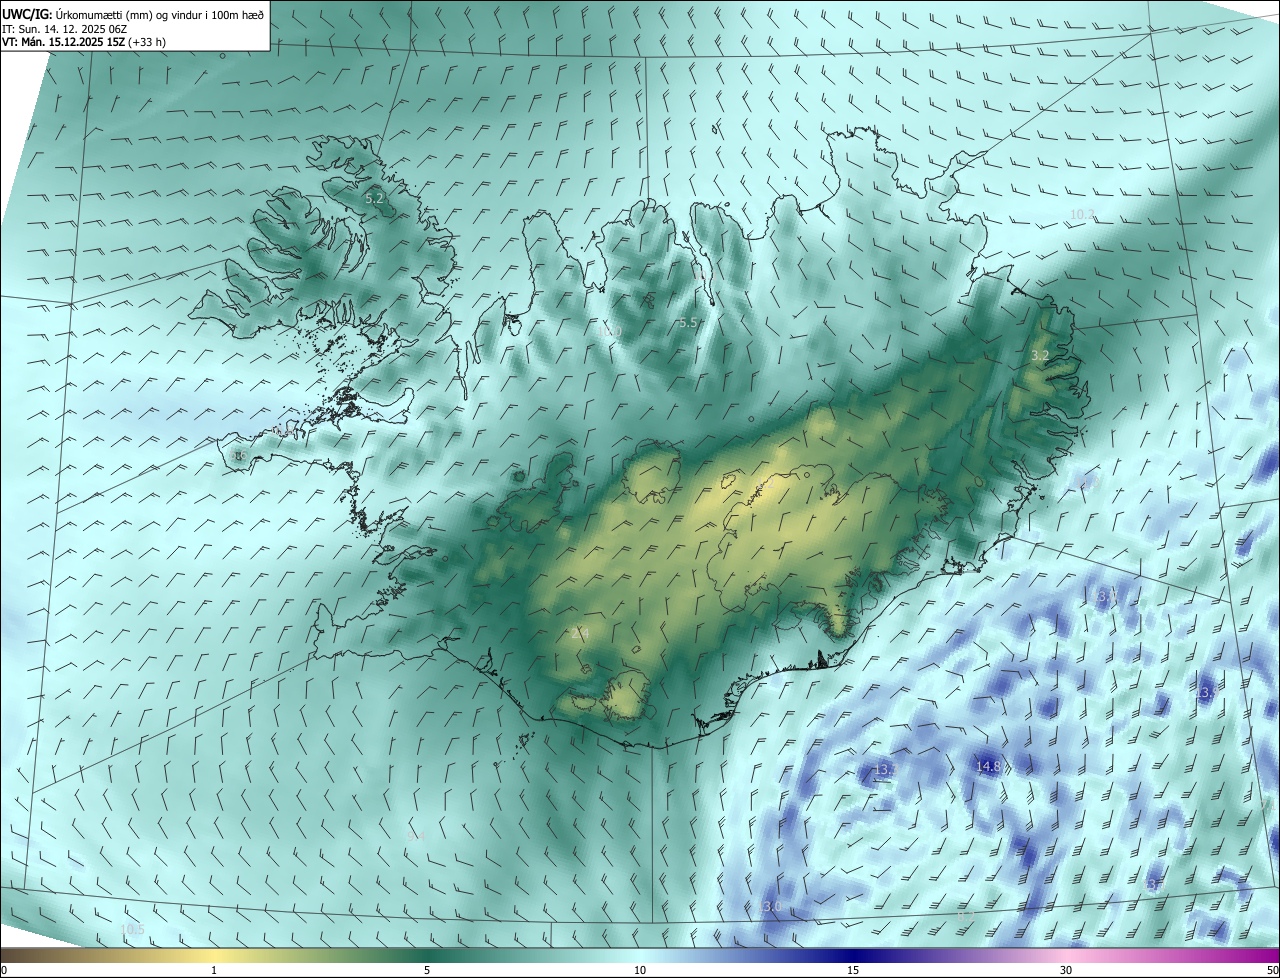1280x978 pixels.
Task: Click the dark blue segment of the colorbar
Action: click(853, 955)
